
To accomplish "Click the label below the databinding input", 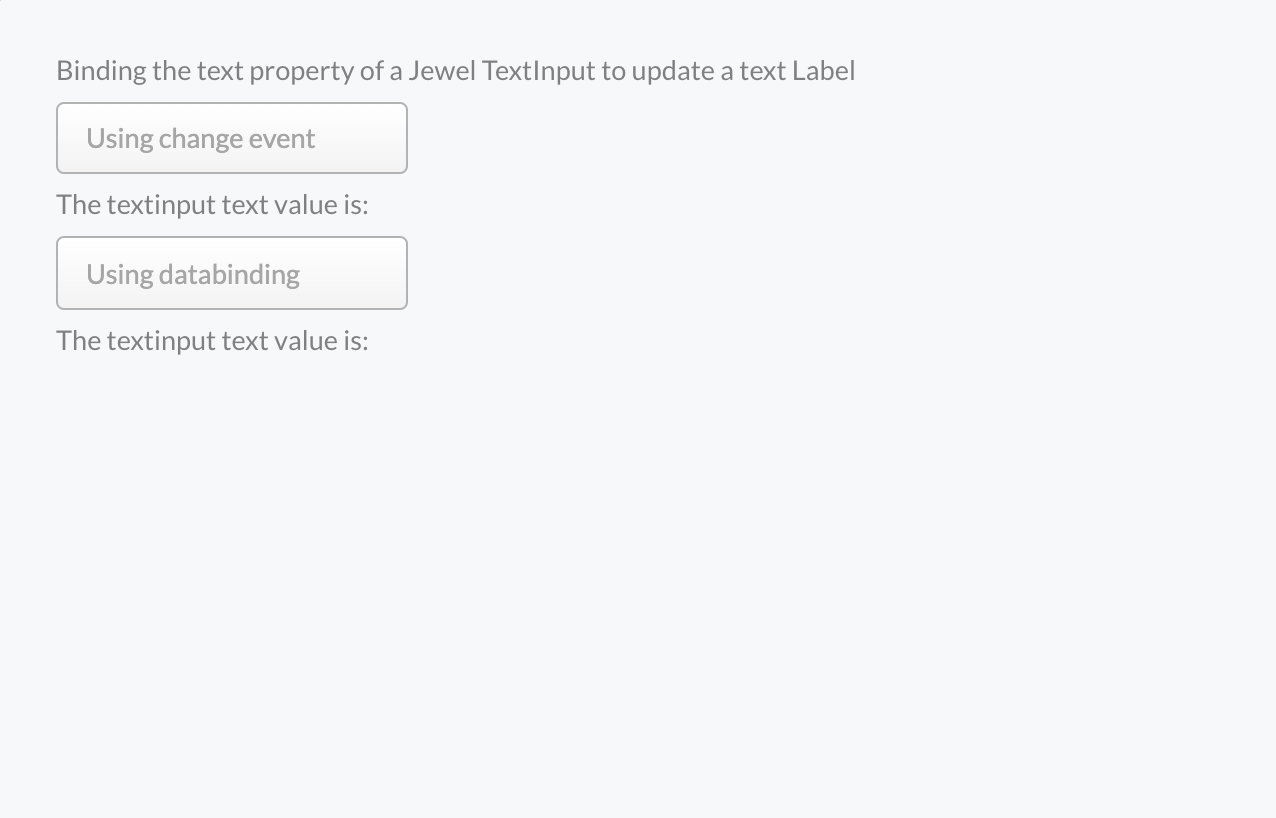I will tap(212, 341).
